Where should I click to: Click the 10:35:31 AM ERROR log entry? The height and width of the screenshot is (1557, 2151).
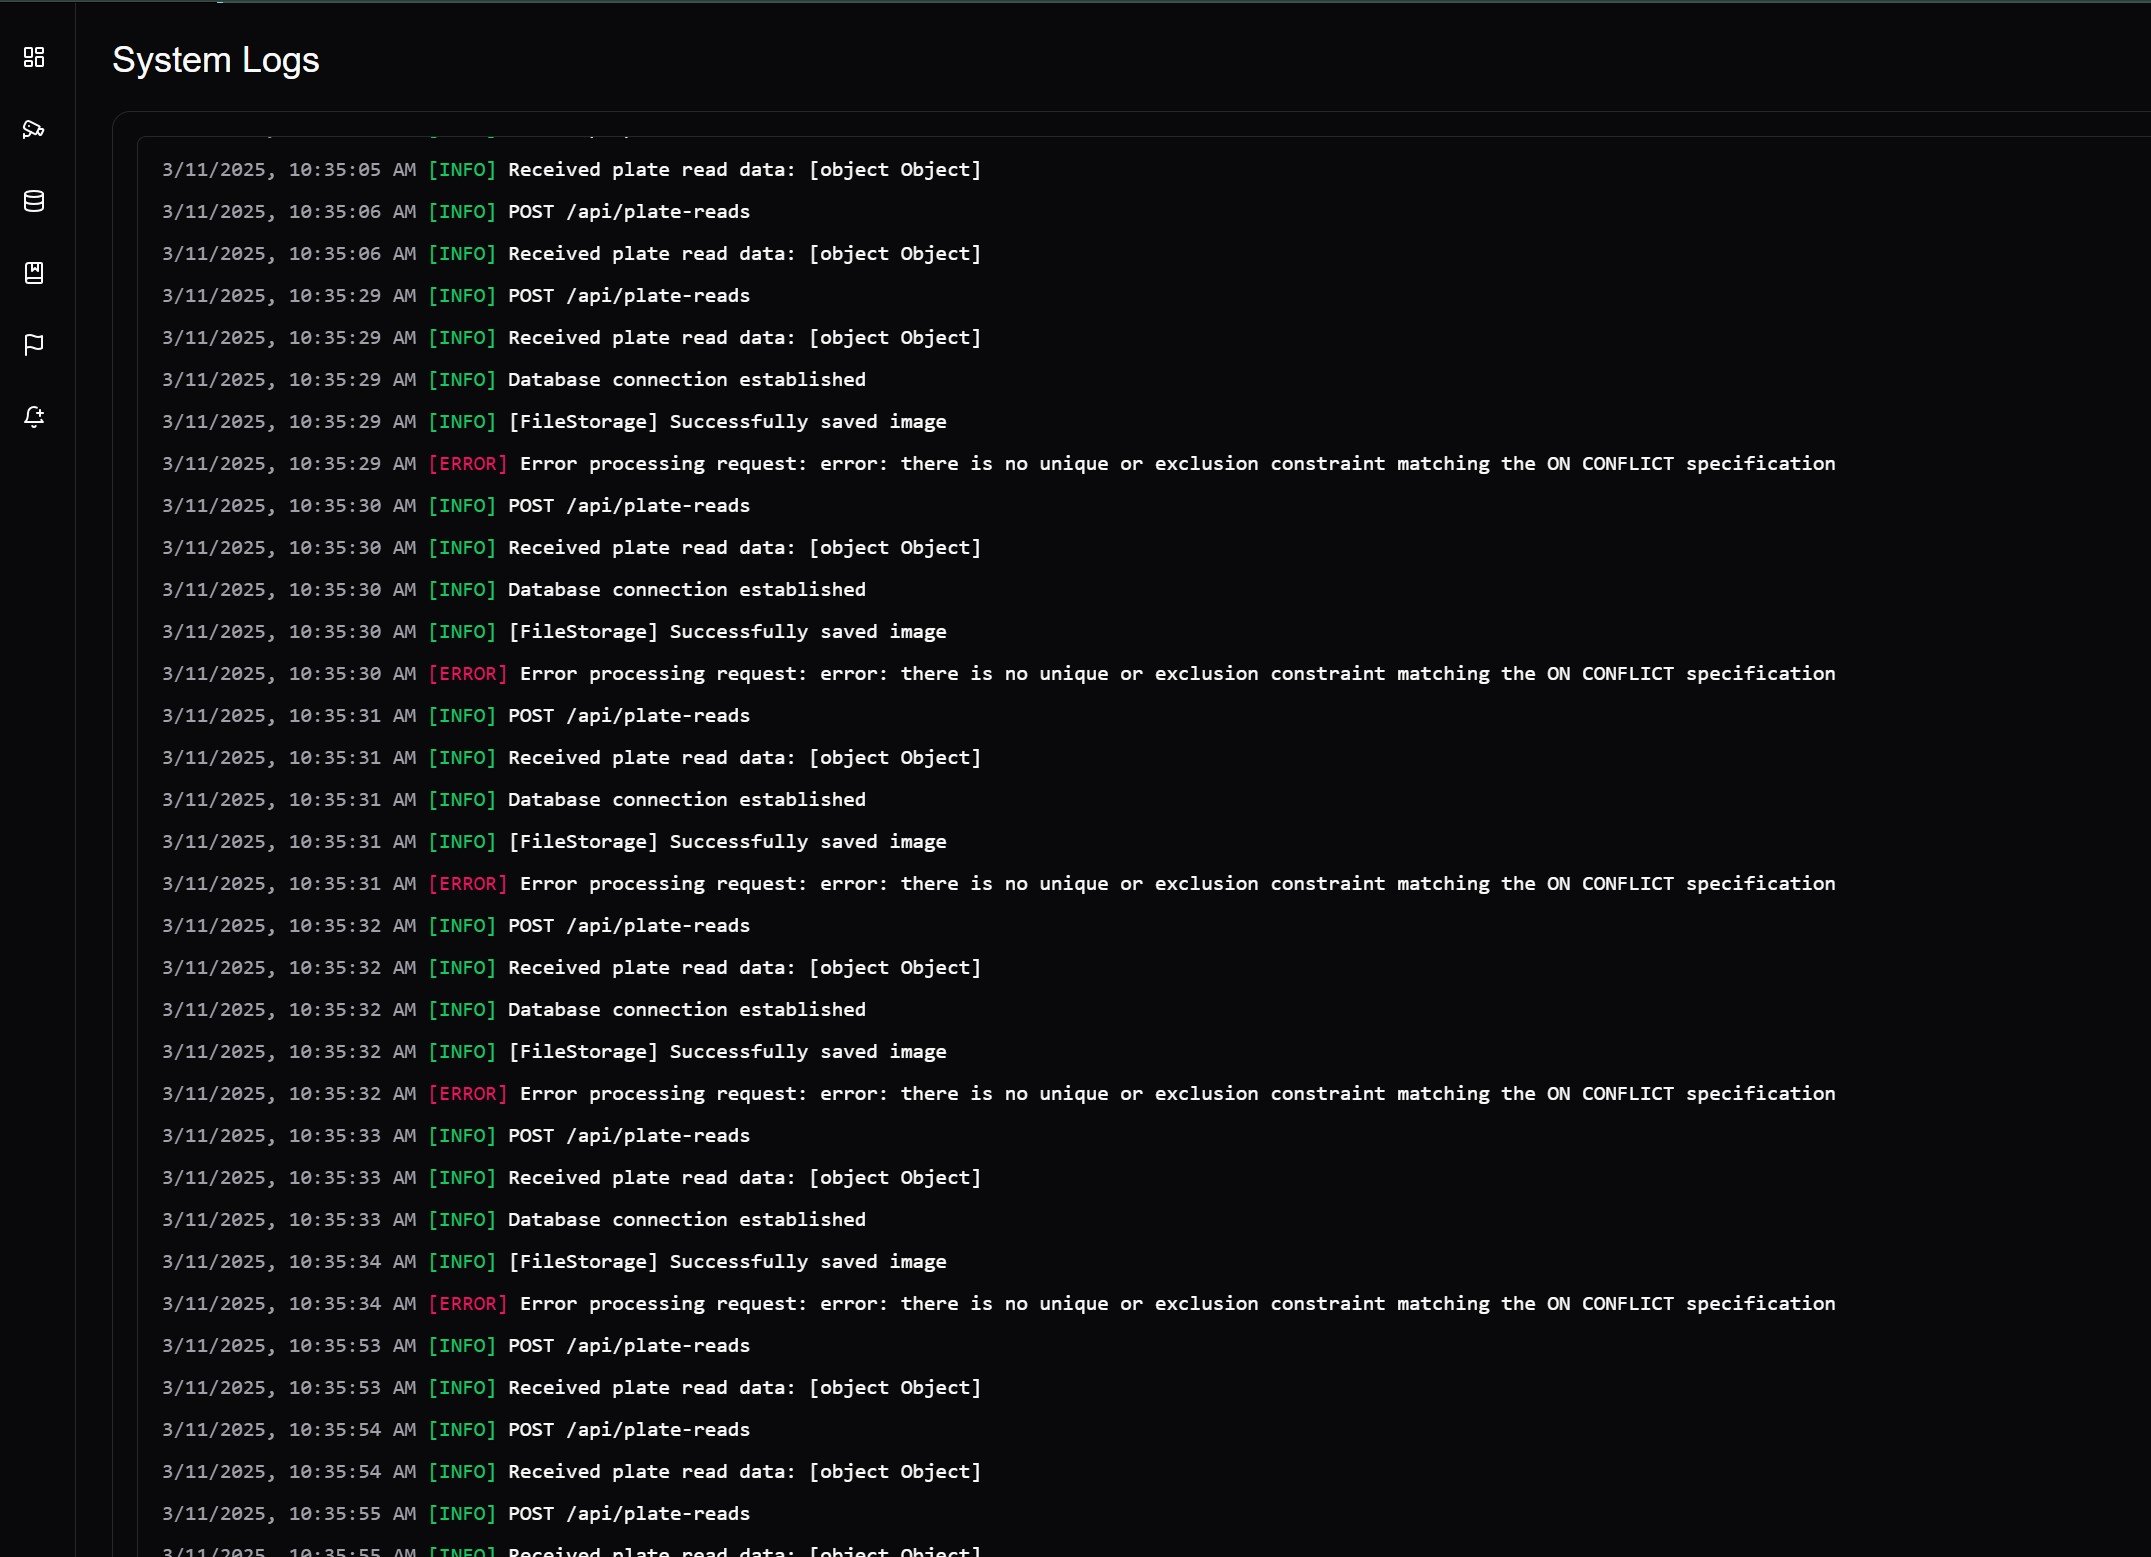998,884
